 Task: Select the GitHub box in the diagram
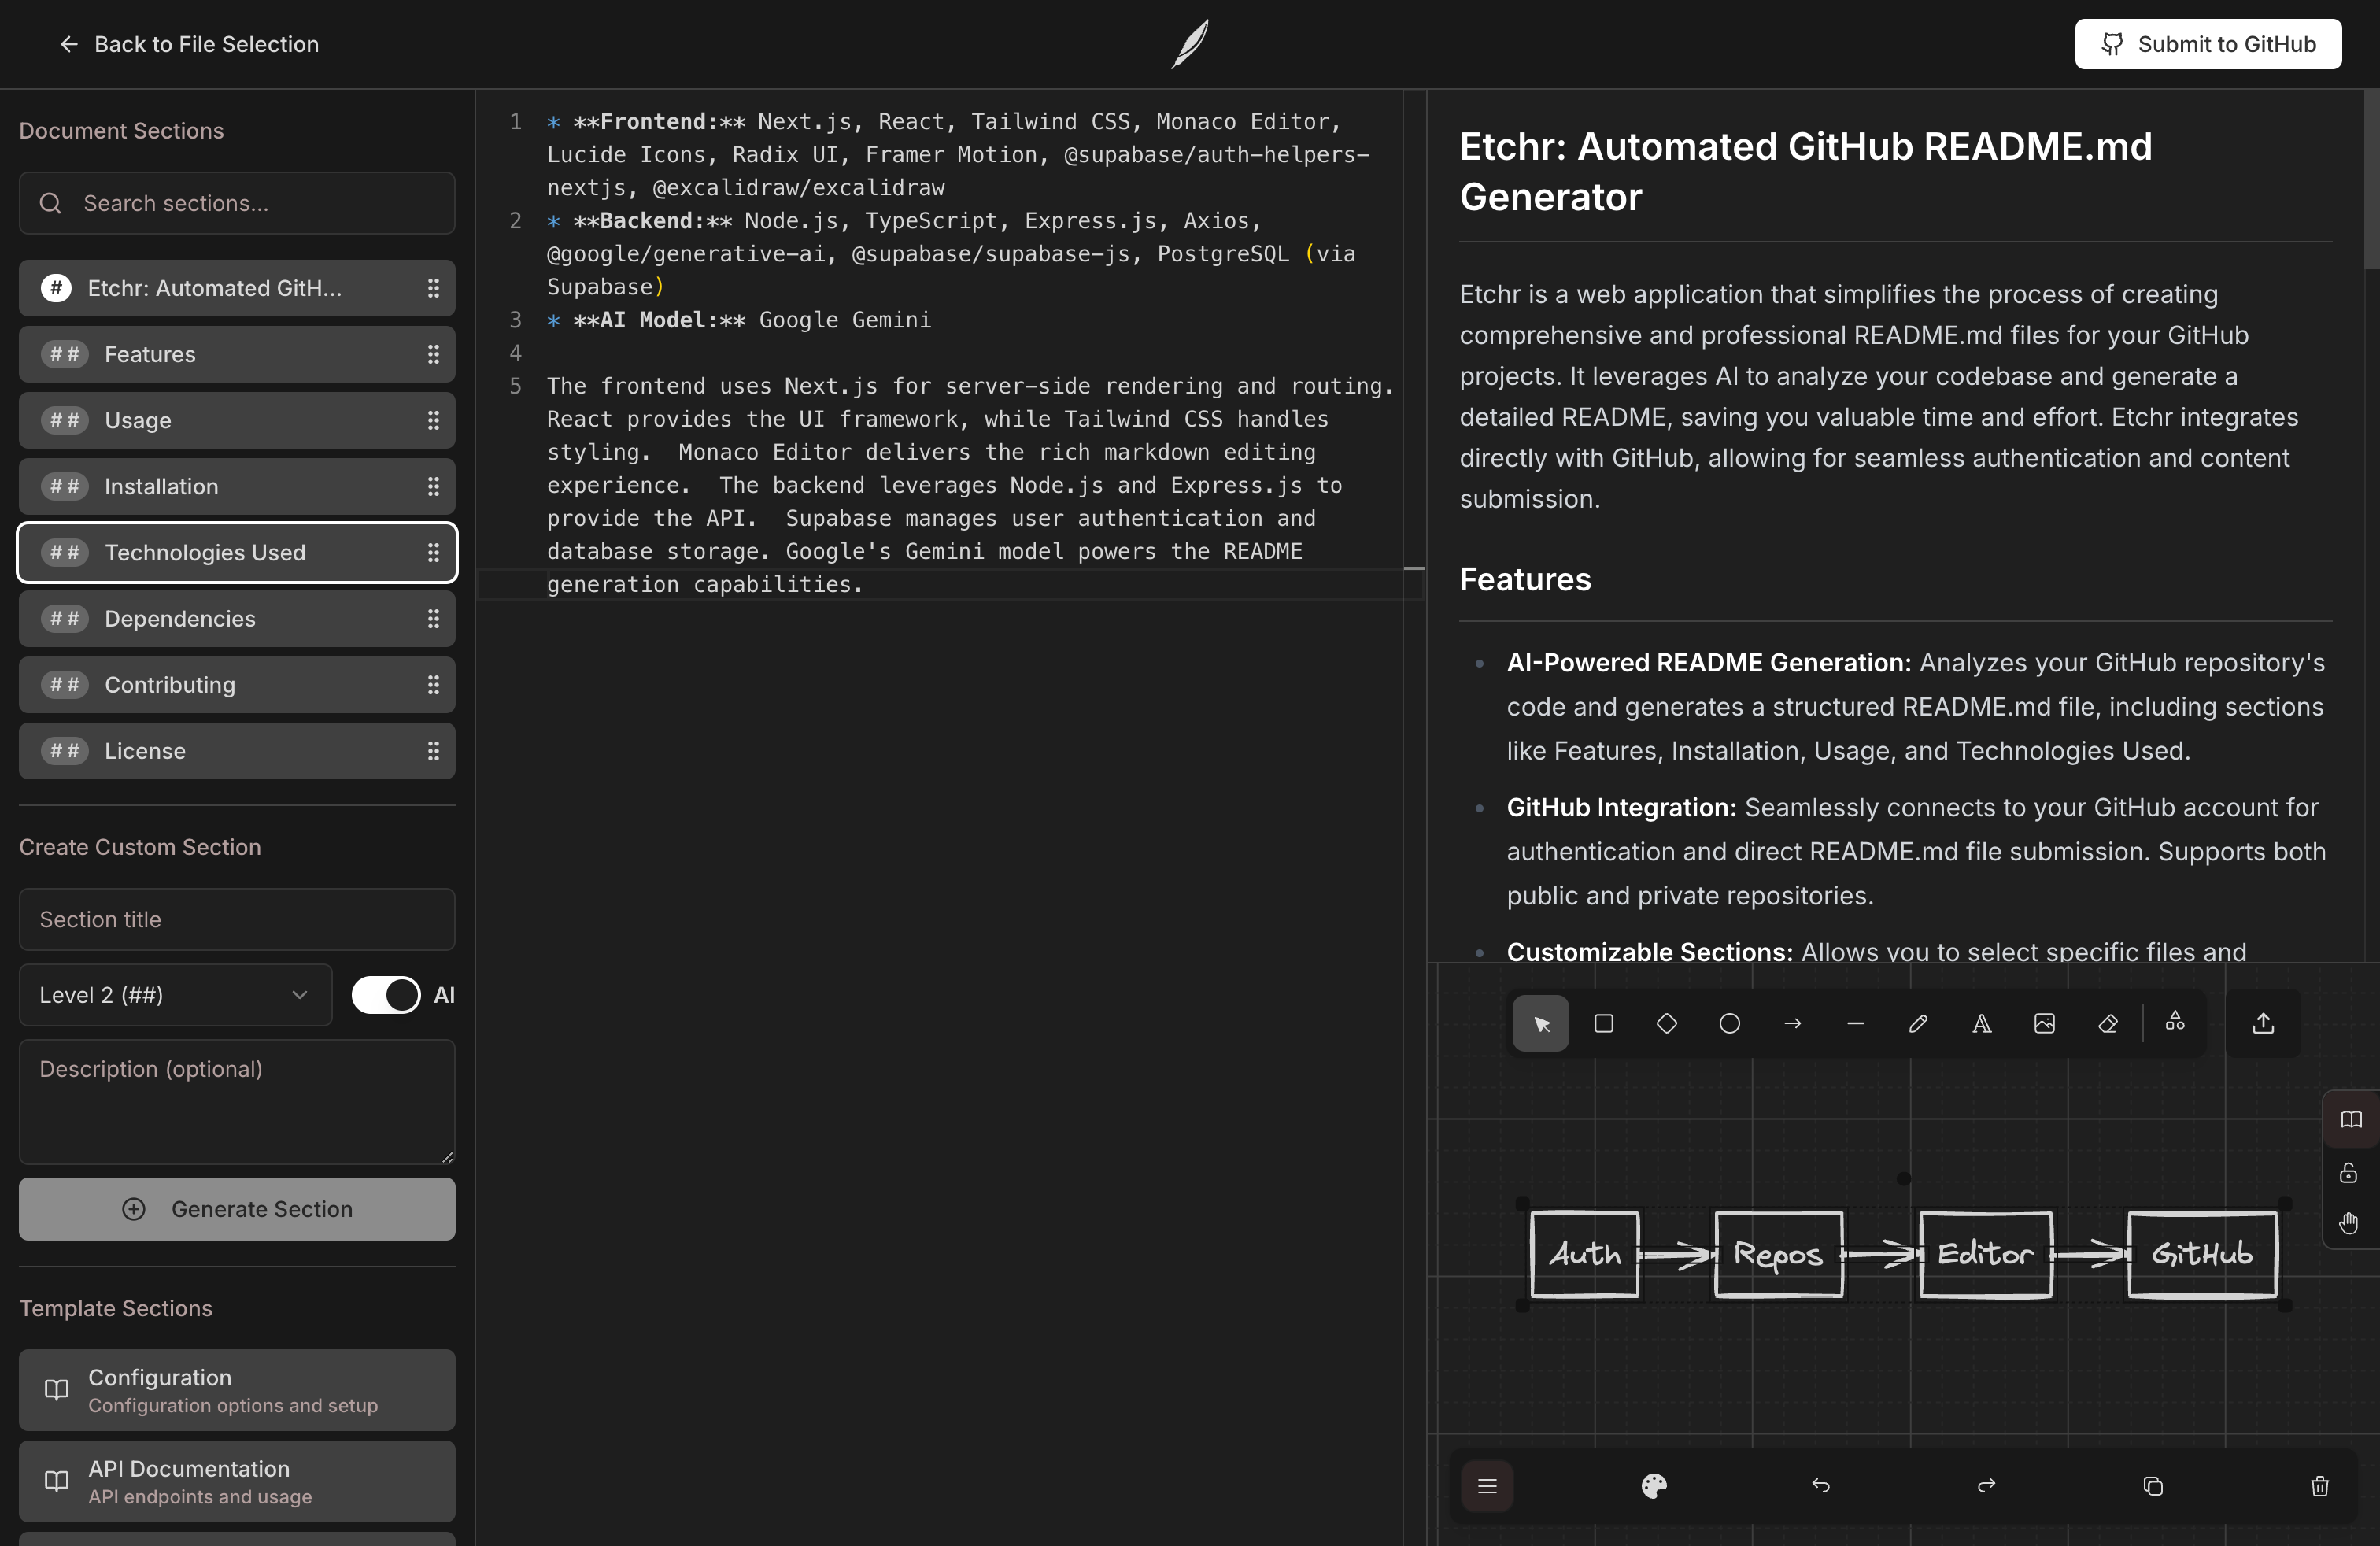[2202, 1254]
